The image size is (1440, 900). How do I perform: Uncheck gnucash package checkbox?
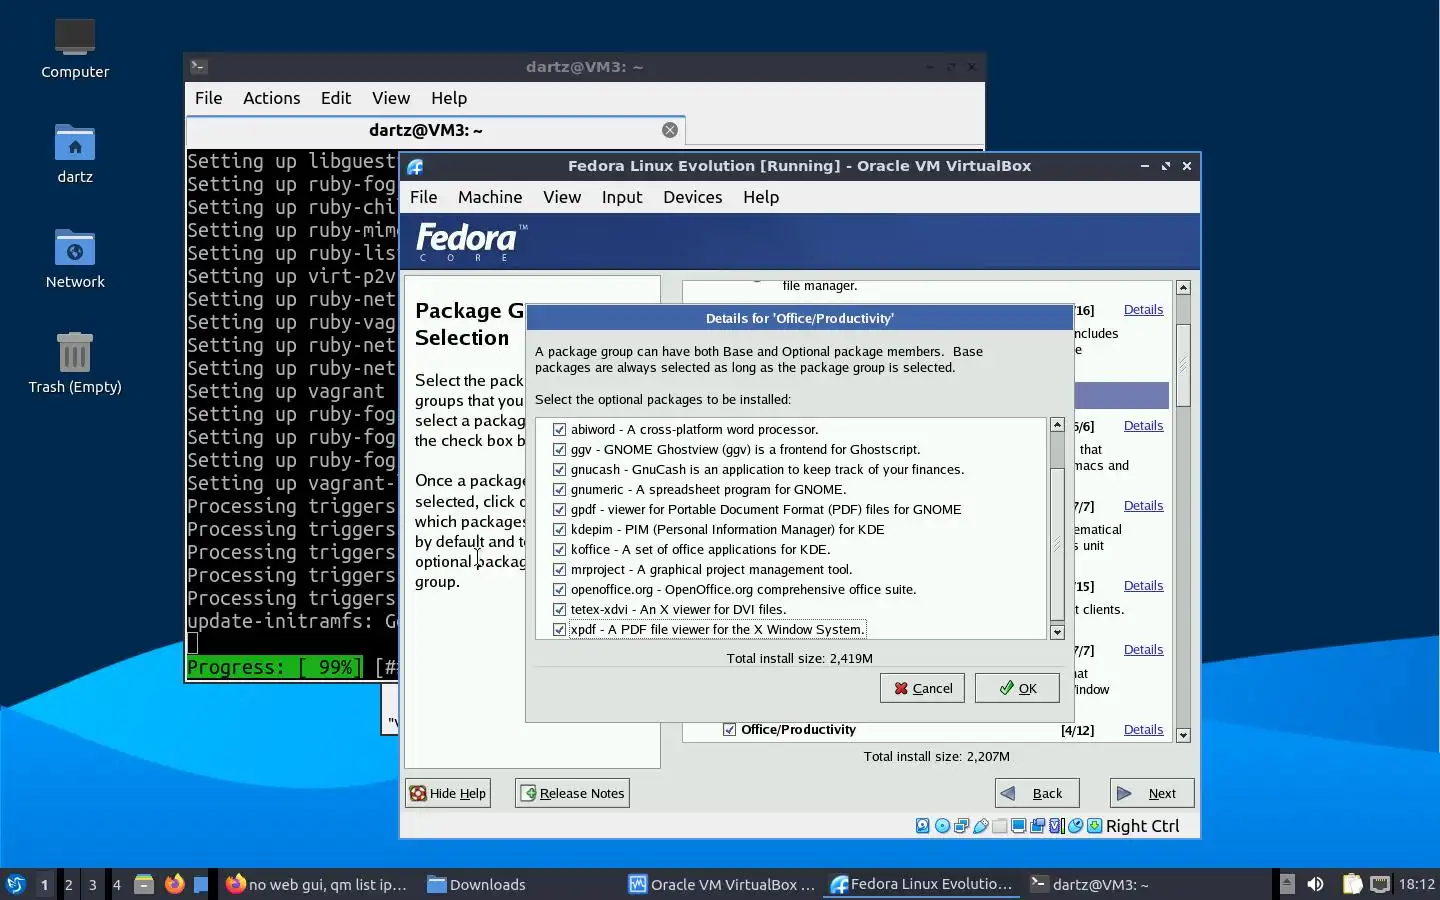(560, 469)
